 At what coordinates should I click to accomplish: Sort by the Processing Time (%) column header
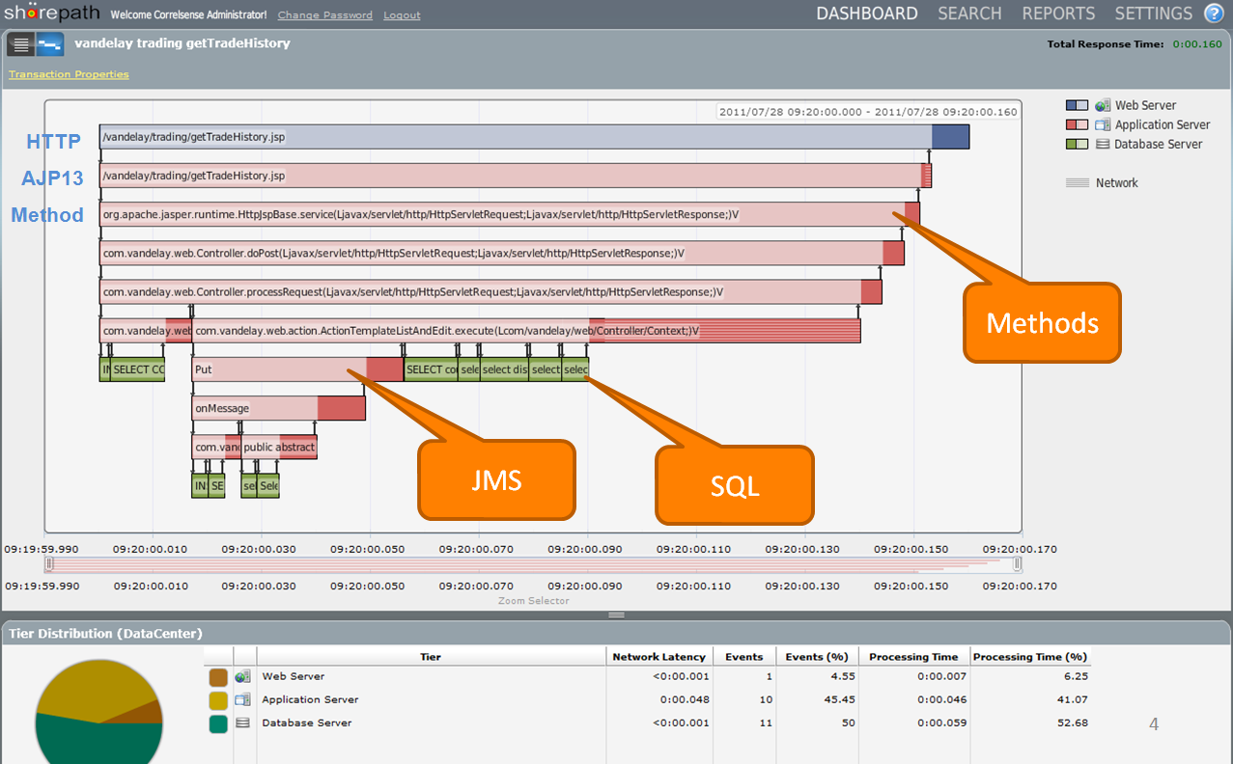point(1029,657)
